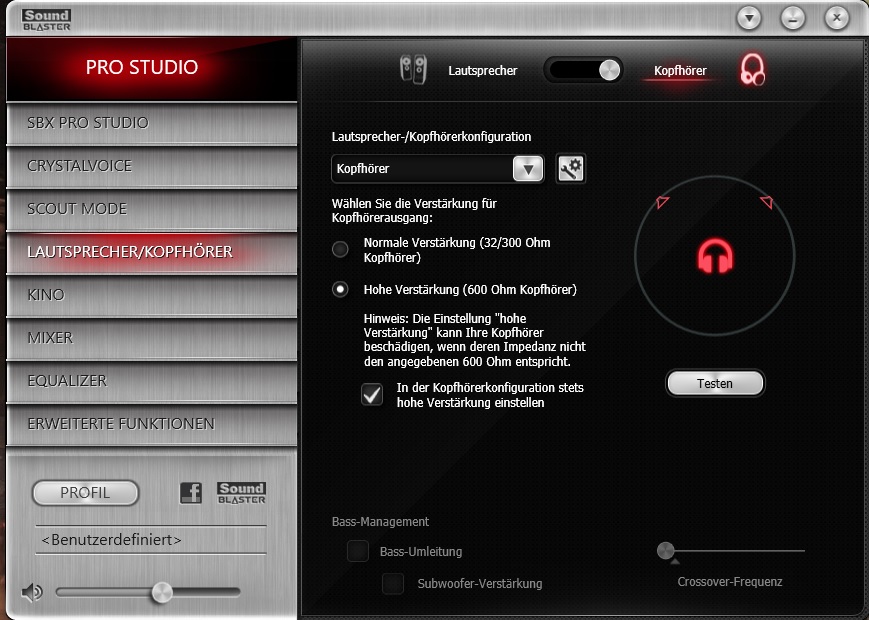Open the title bar dropdown arrow menu
This screenshot has height=620, width=869.
(749, 18)
